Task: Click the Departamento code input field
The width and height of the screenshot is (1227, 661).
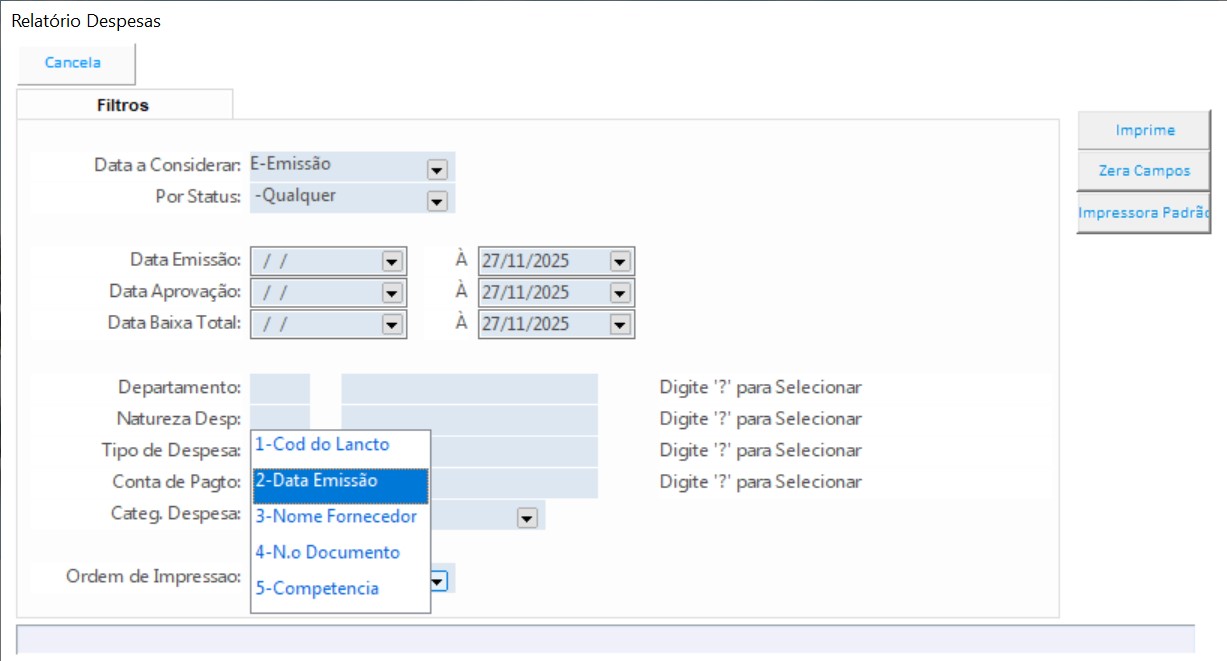Action: (280, 388)
